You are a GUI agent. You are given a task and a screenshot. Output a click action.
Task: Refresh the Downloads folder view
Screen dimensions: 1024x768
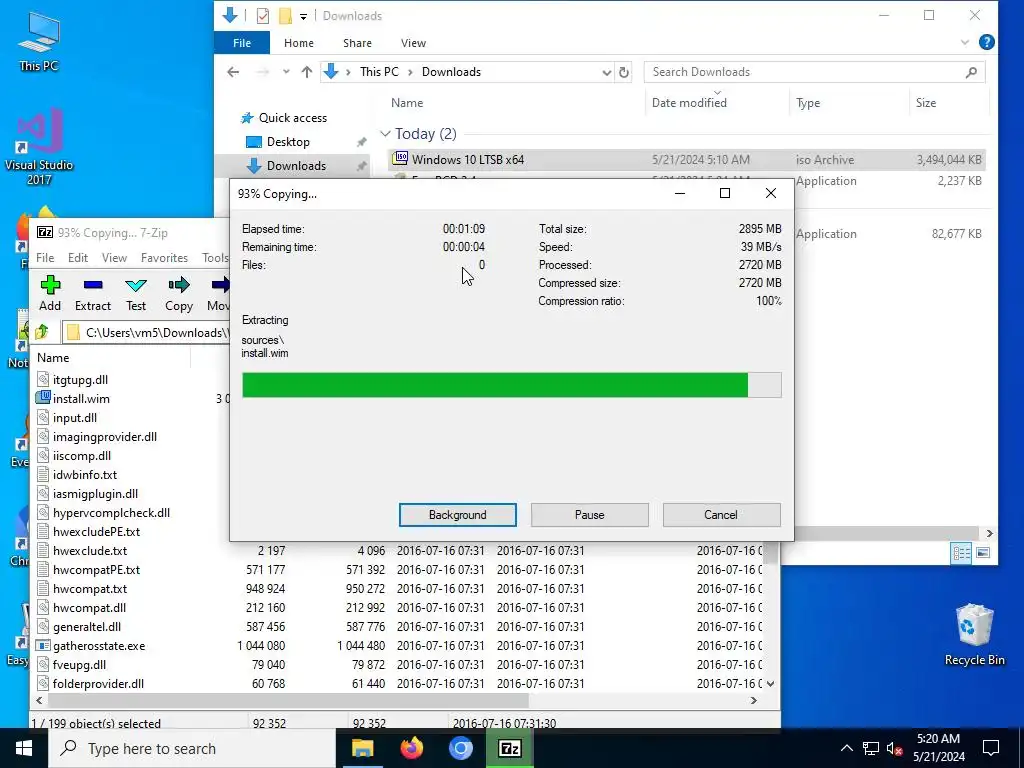pos(624,72)
